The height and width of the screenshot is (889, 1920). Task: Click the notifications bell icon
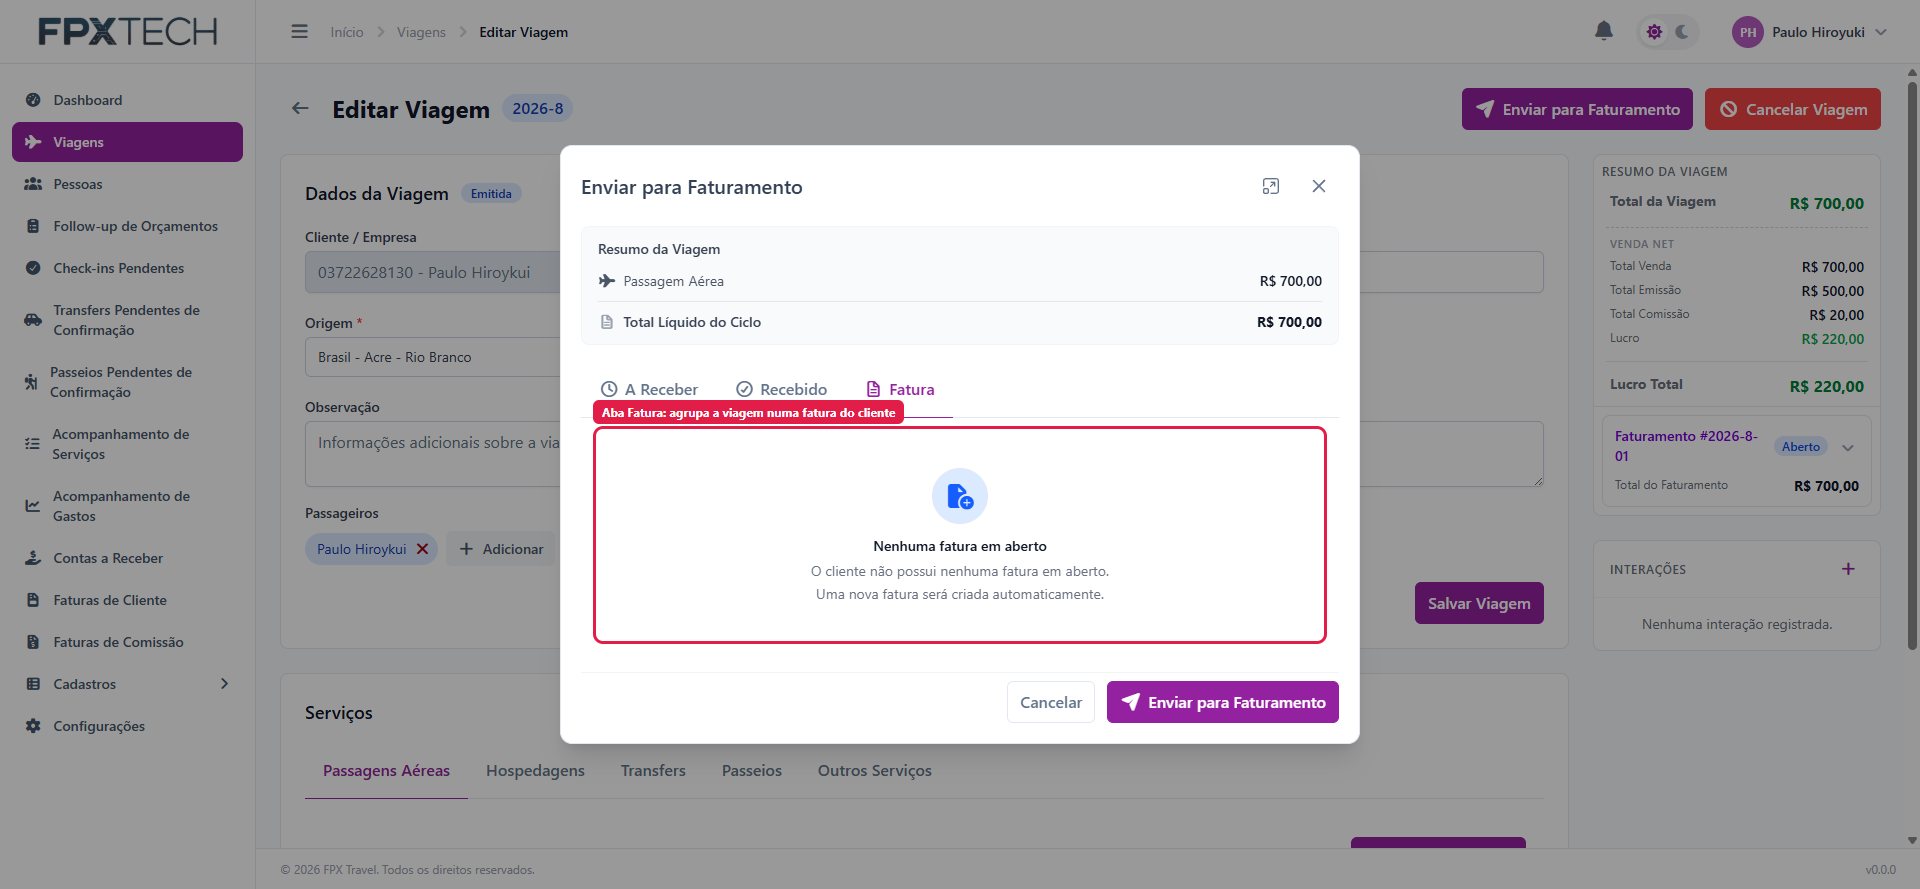[x=1603, y=31]
